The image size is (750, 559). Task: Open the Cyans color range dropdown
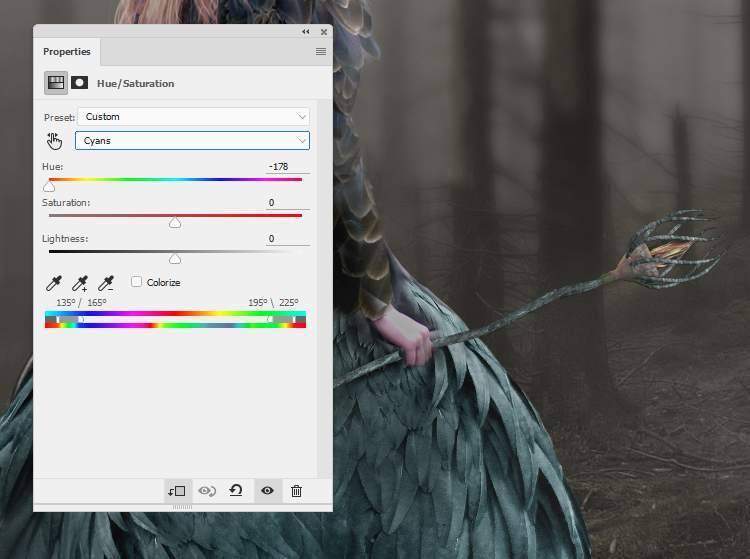pyautogui.click(x=192, y=141)
